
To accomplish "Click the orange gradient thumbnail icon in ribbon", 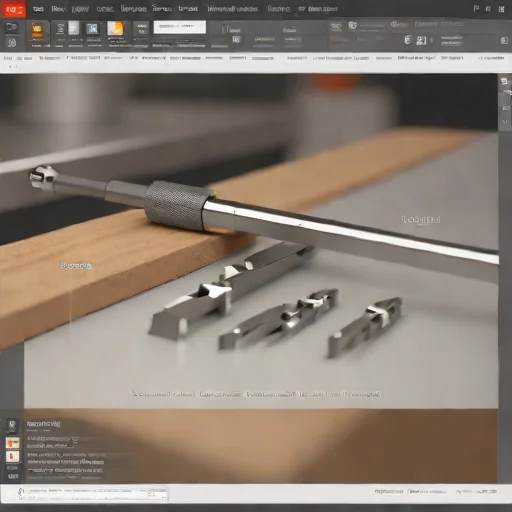I will (115, 28).
